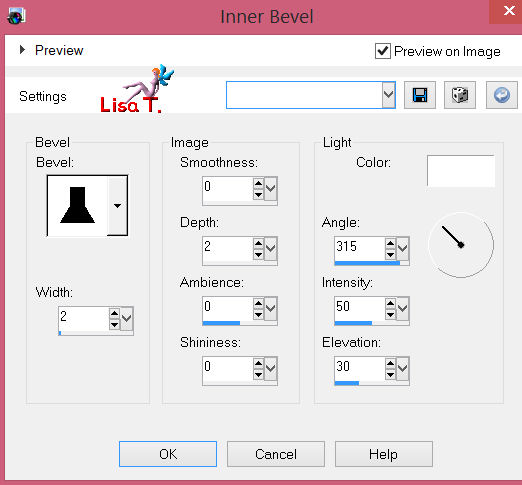Screen dimensions: 522x485
Task: Click the light Angle dial
Action: (x=461, y=245)
